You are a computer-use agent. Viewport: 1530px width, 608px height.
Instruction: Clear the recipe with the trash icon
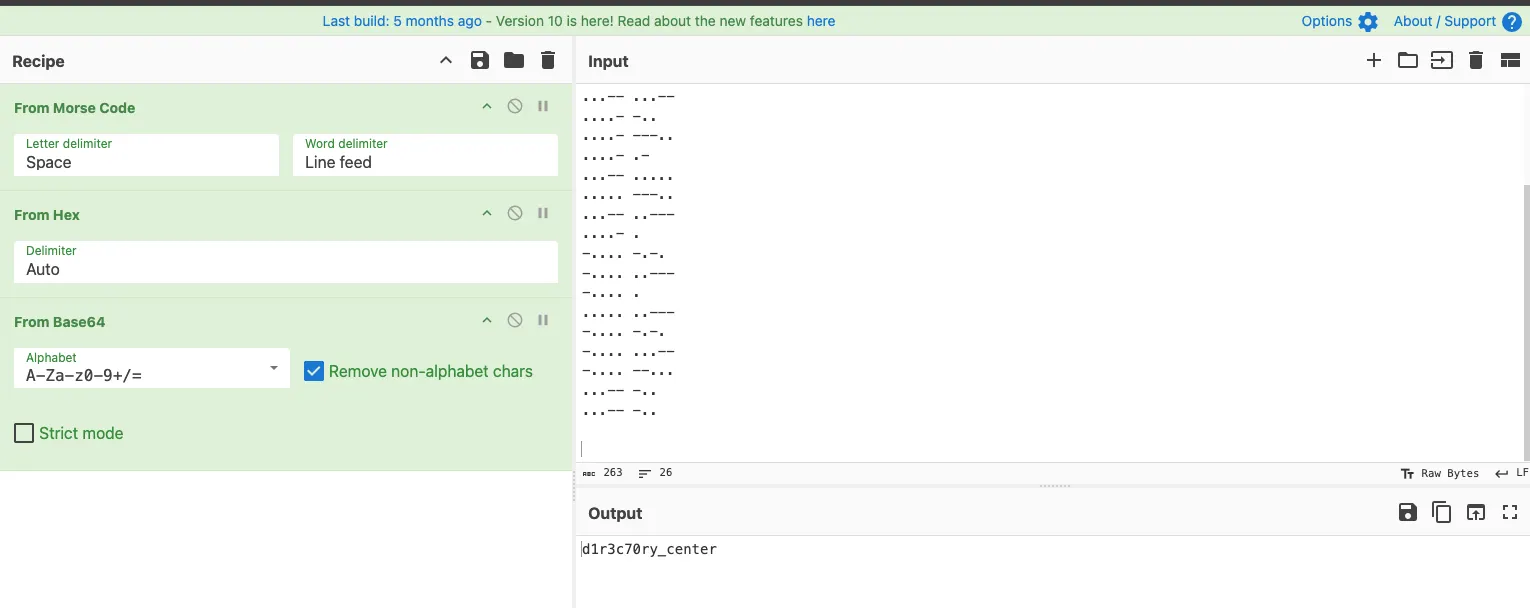tap(548, 61)
